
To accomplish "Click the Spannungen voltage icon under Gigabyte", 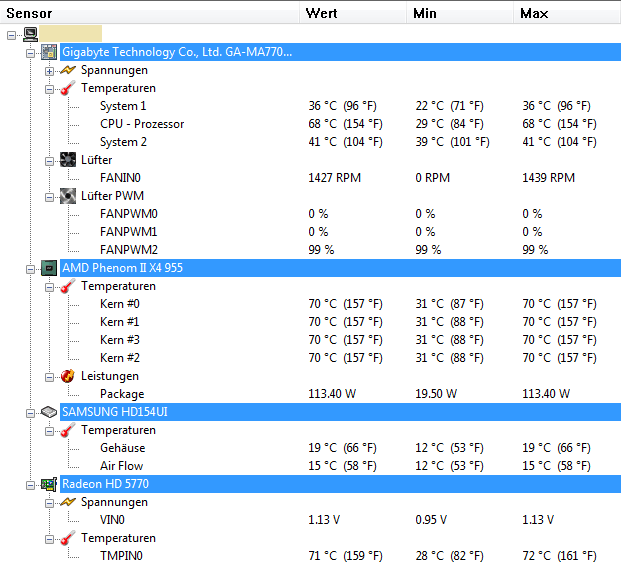I will pyautogui.click(x=68, y=70).
